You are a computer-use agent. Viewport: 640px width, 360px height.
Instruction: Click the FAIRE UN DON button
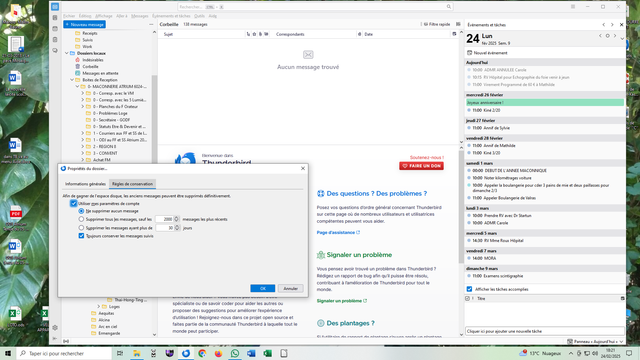(421, 166)
